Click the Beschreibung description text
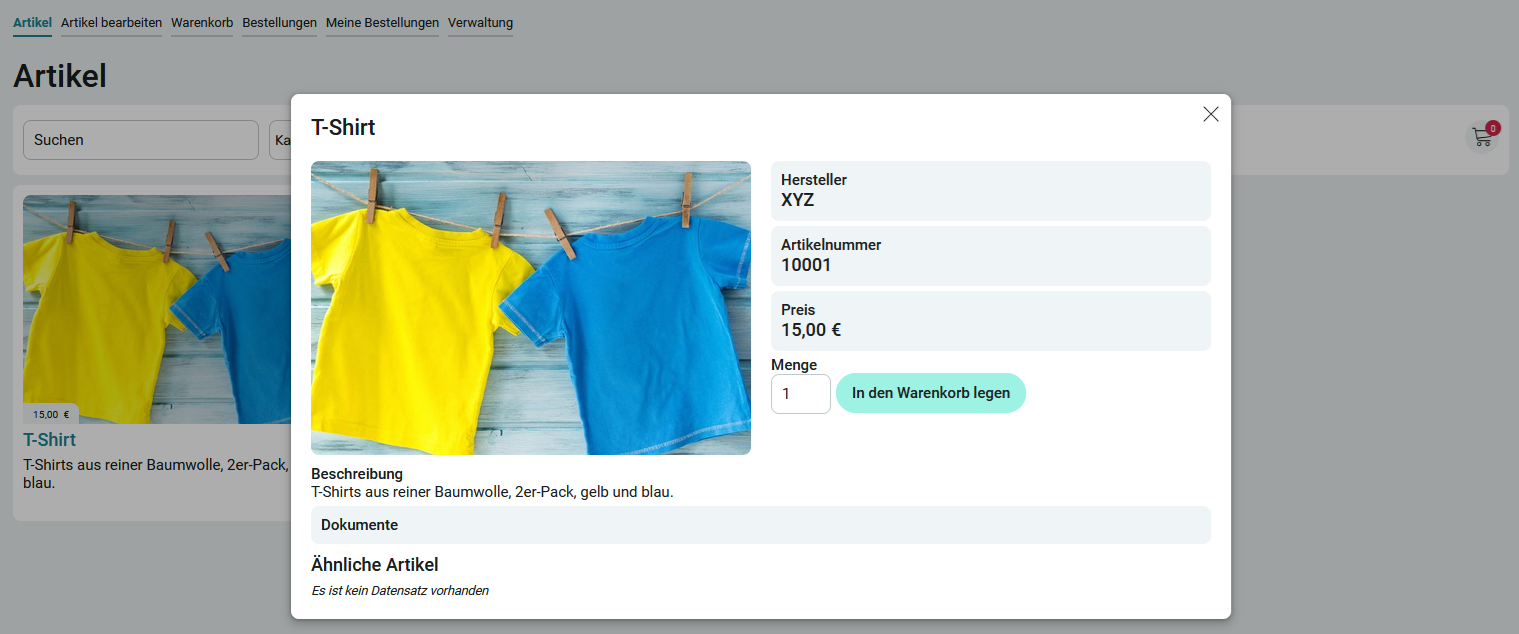This screenshot has width=1519, height=634. point(492,492)
